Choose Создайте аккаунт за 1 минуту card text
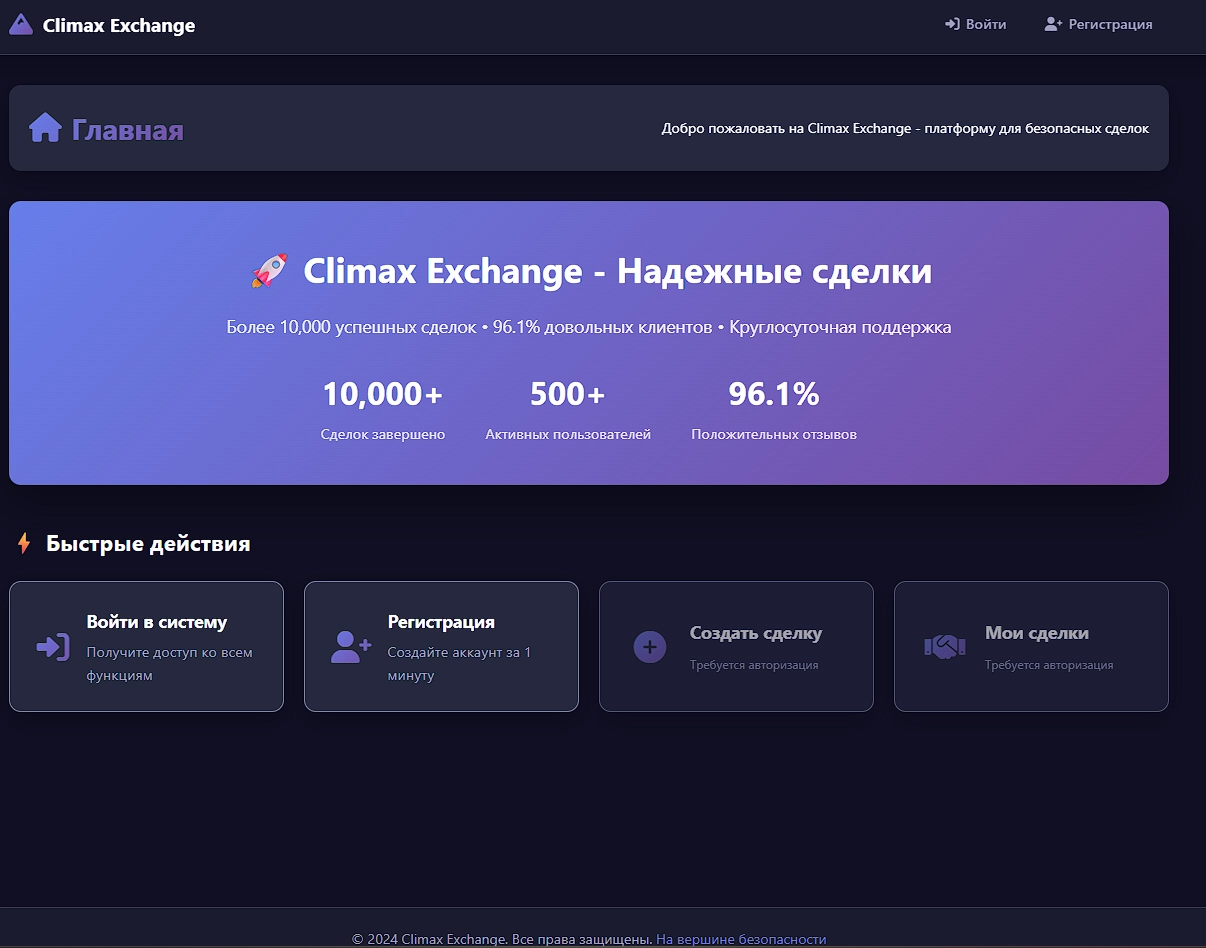The width and height of the screenshot is (1206, 948). pos(459,664)
